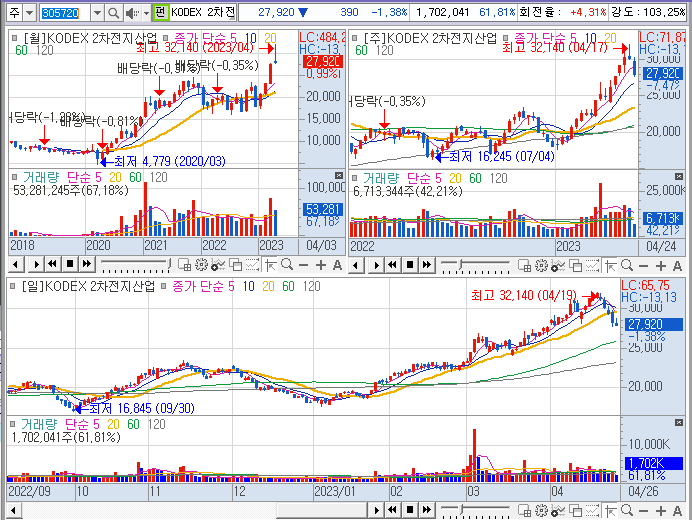Click the play button in monthly chart toolbar

36,265
